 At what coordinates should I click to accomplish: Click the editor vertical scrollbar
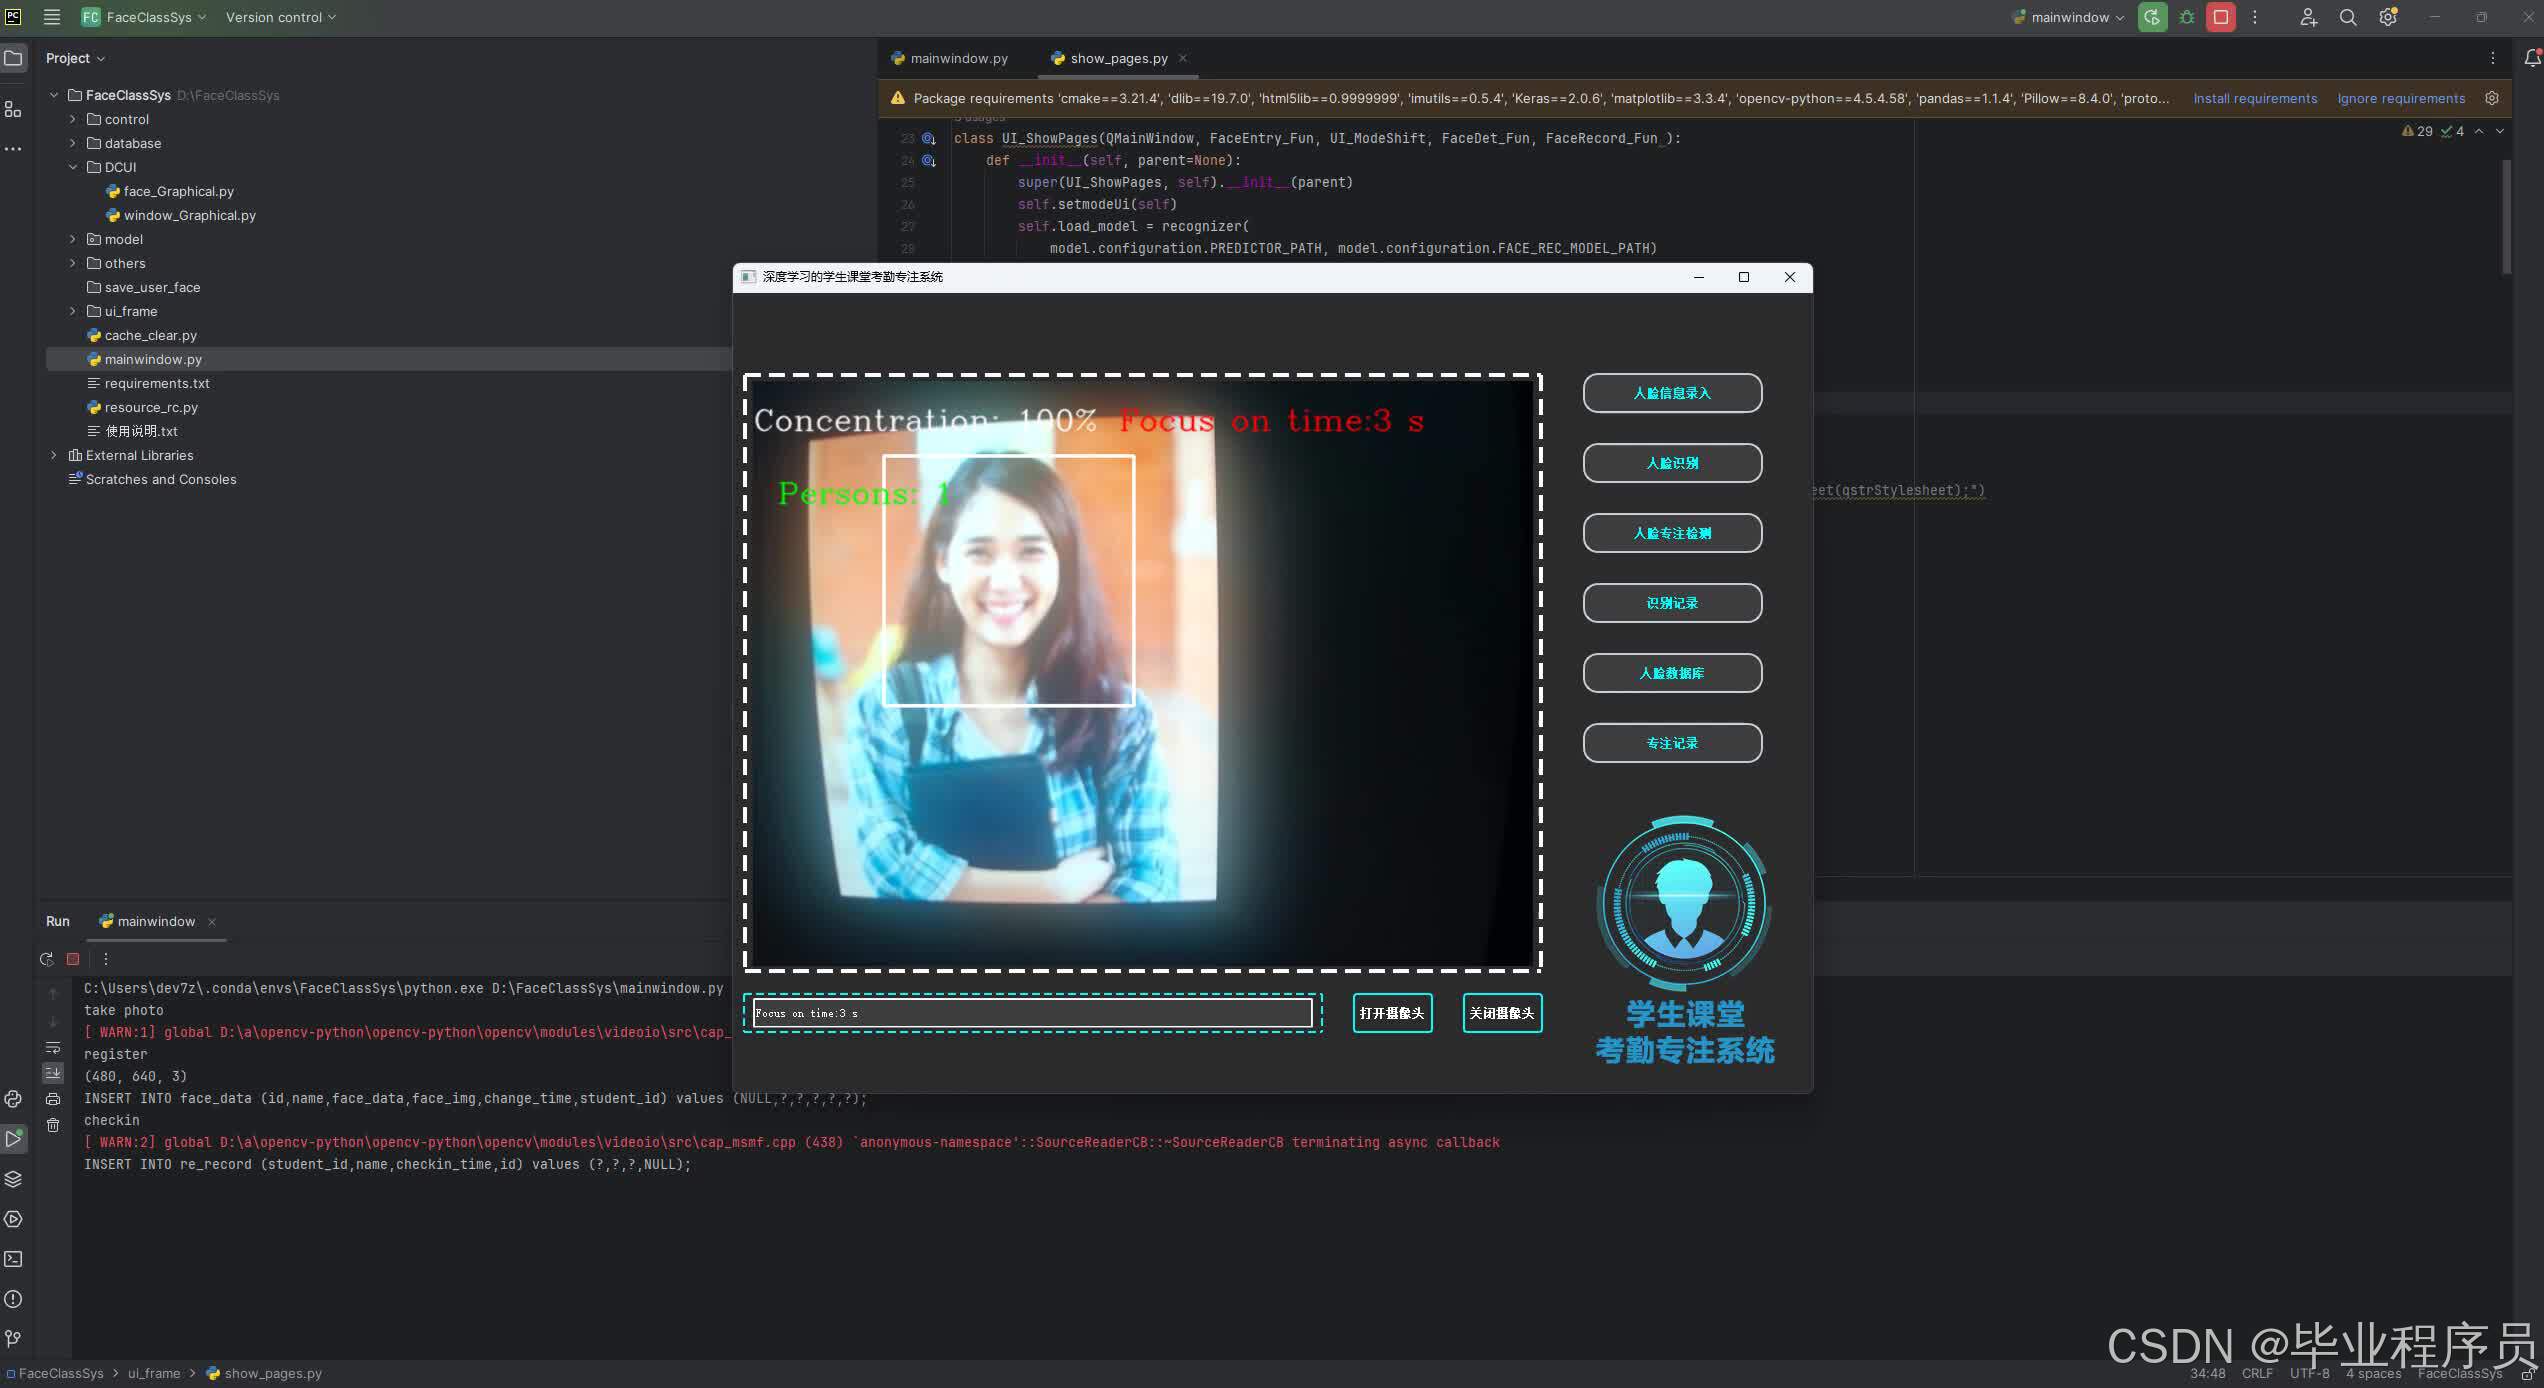point(2507,216)
